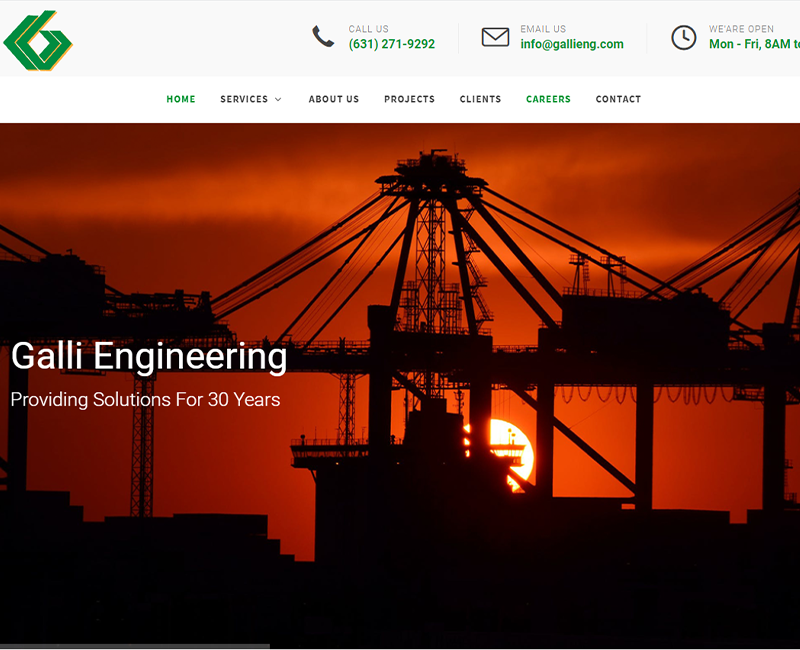
Task: Expand the Services dropdown chevron
Action: [278, 100]
